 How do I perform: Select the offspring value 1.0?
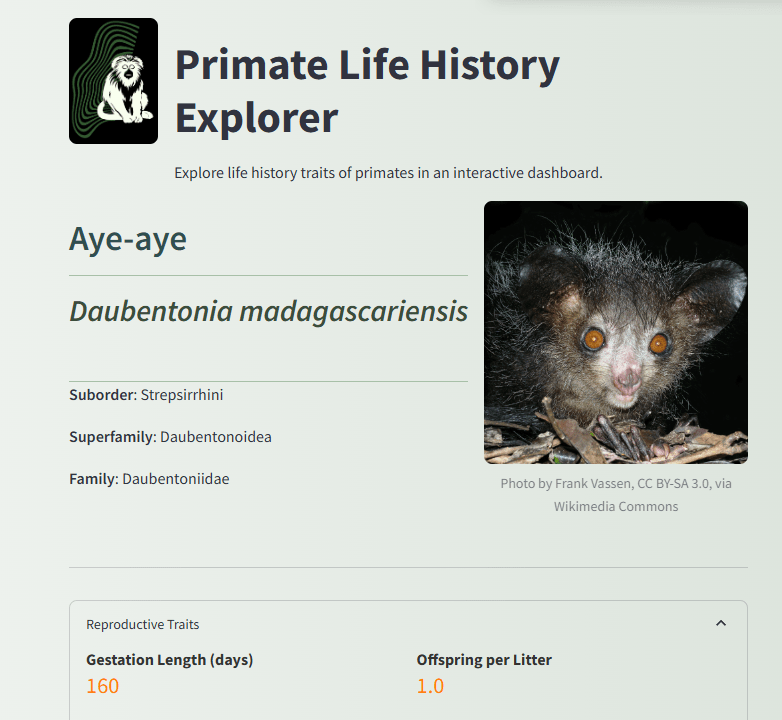point(430,686)
